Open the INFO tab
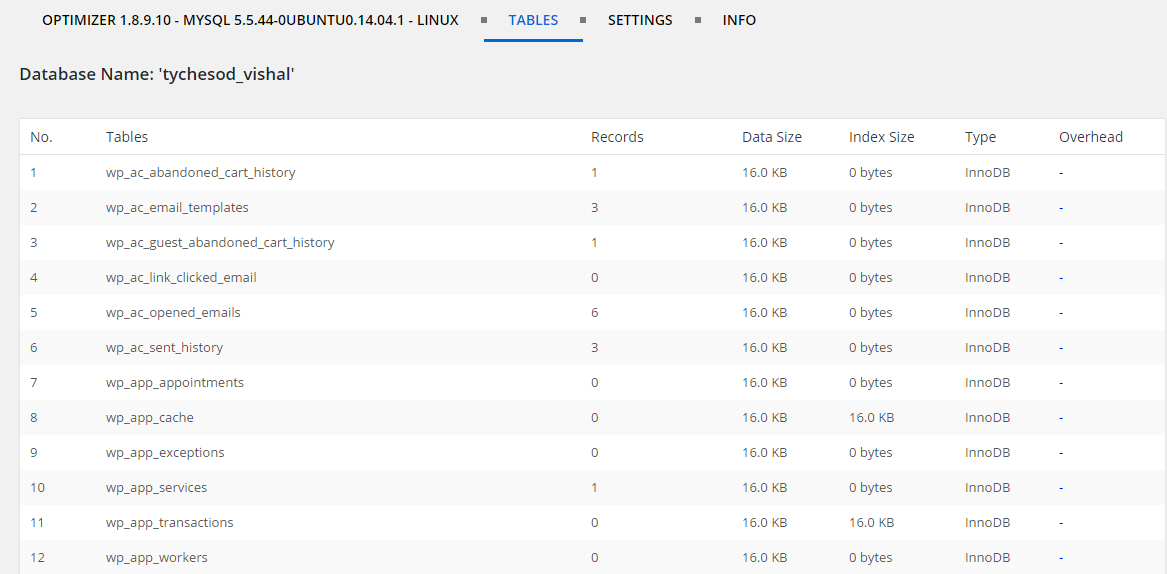 coord(739,20)
